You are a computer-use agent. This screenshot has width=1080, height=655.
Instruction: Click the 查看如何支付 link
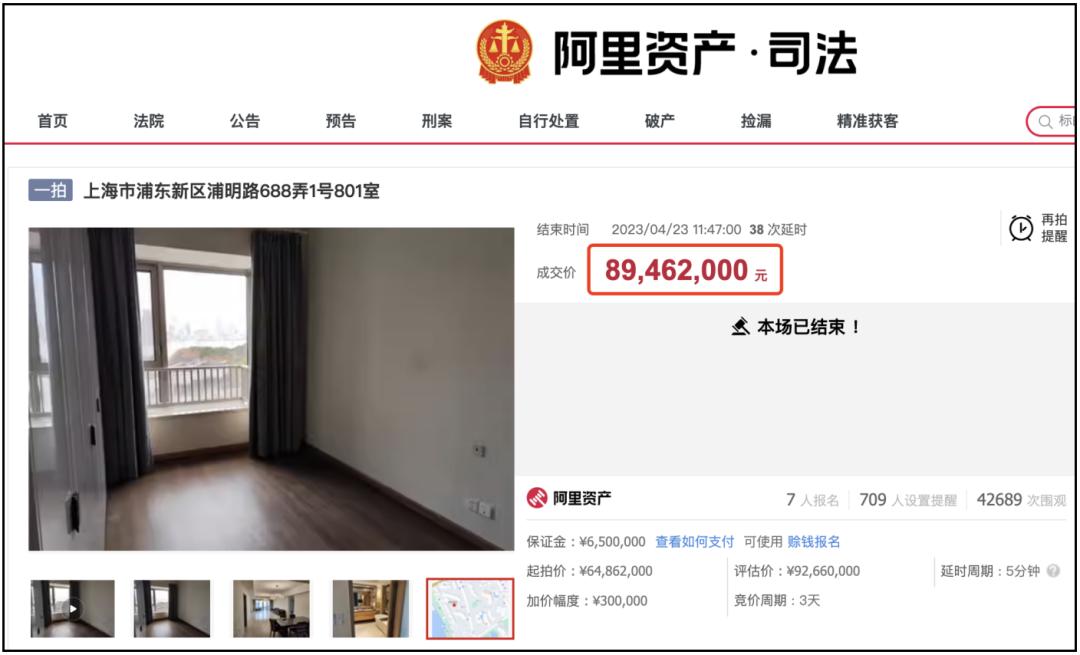tap(694, 542)
